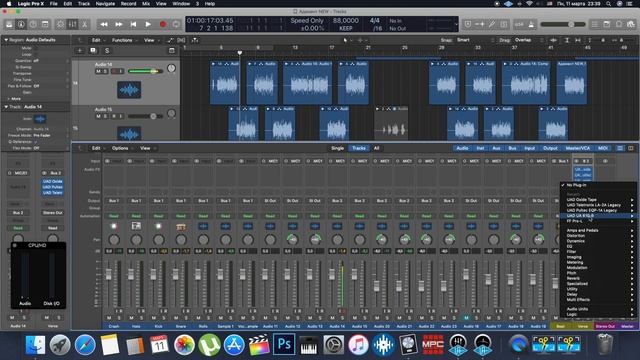This screenshot has width=640, height=360.
Task: Toggle the metronome click button
Action: coord(531,24)
